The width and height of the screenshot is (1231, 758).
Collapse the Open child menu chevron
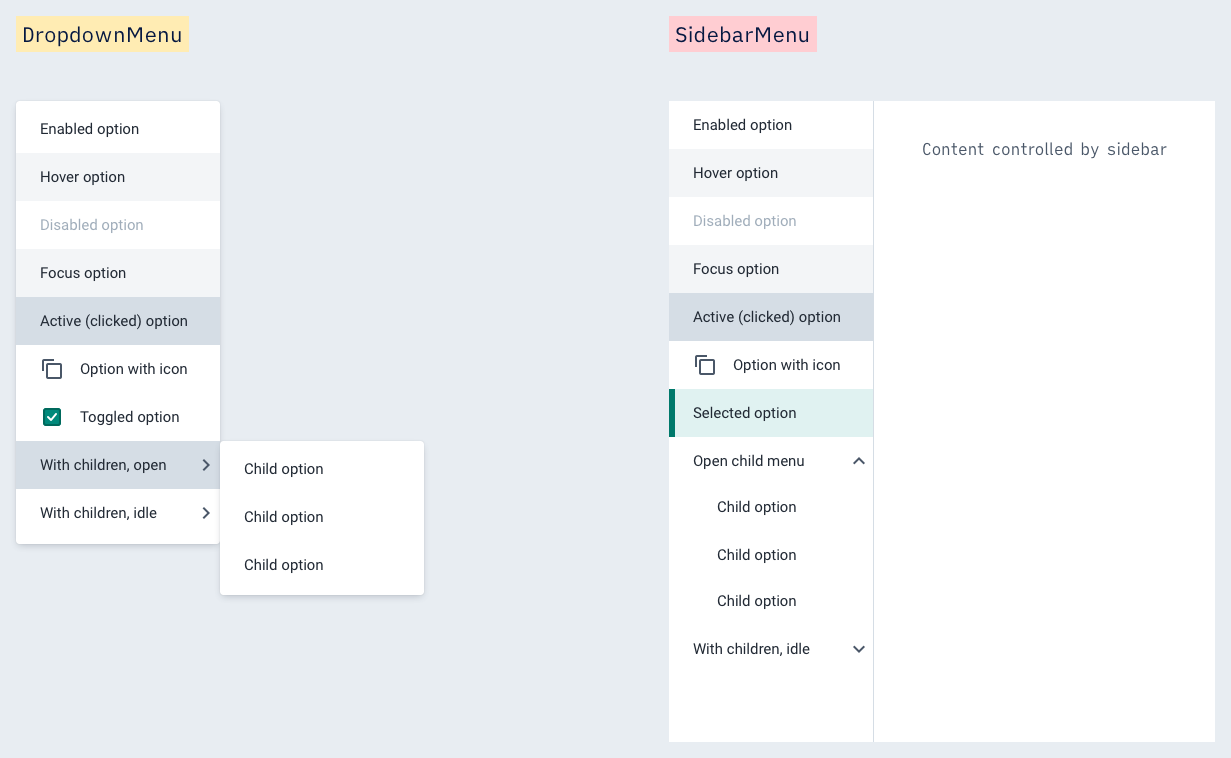click(858, 461)
